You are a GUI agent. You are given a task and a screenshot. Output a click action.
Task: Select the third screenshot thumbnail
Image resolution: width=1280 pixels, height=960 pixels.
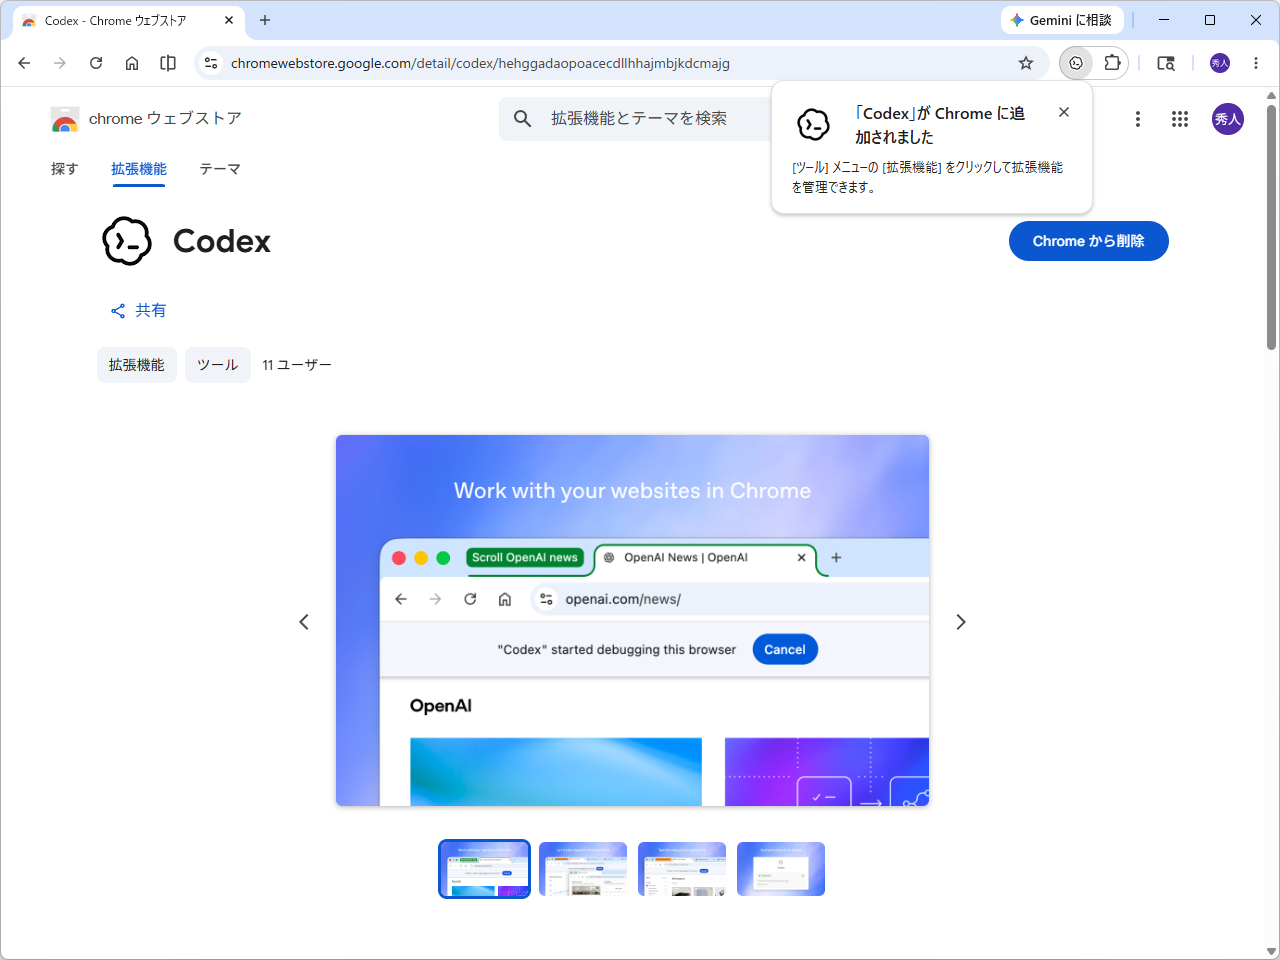click(682, 869)
